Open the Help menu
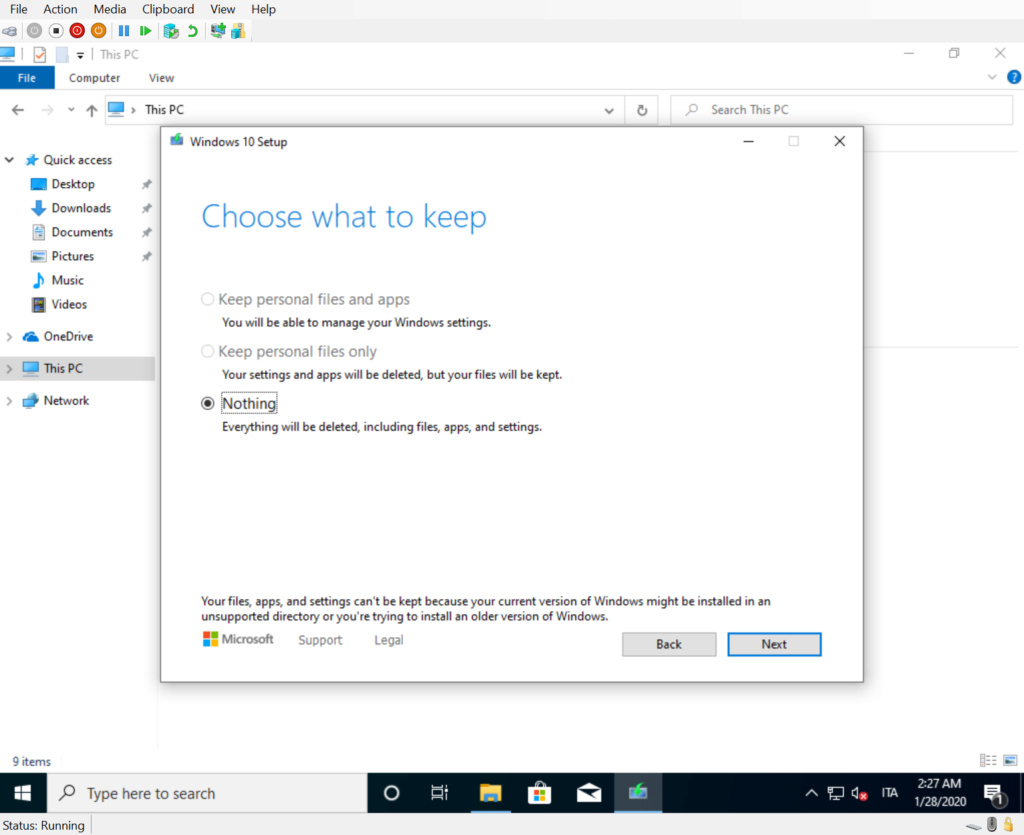 coord(263,9)
